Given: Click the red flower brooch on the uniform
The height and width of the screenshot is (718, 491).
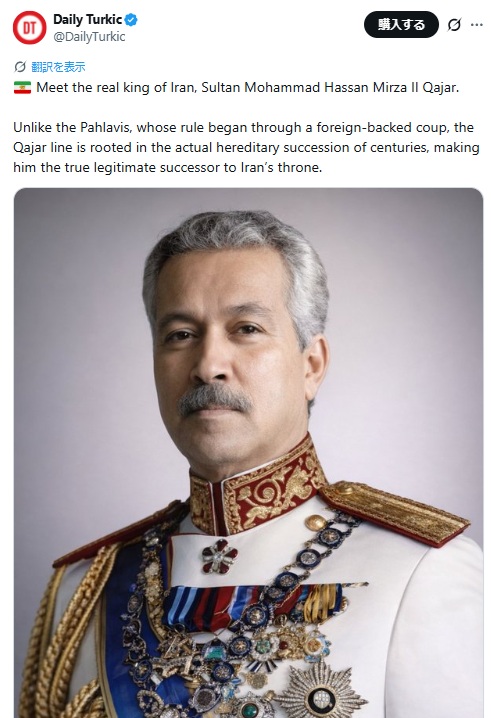Looking at the screenshot, I should click(x=220, y=556).
